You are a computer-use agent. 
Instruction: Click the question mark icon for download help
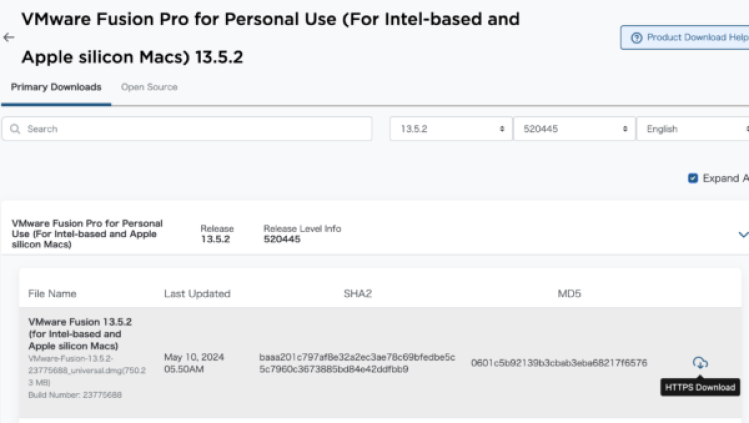tap(636, 38)
